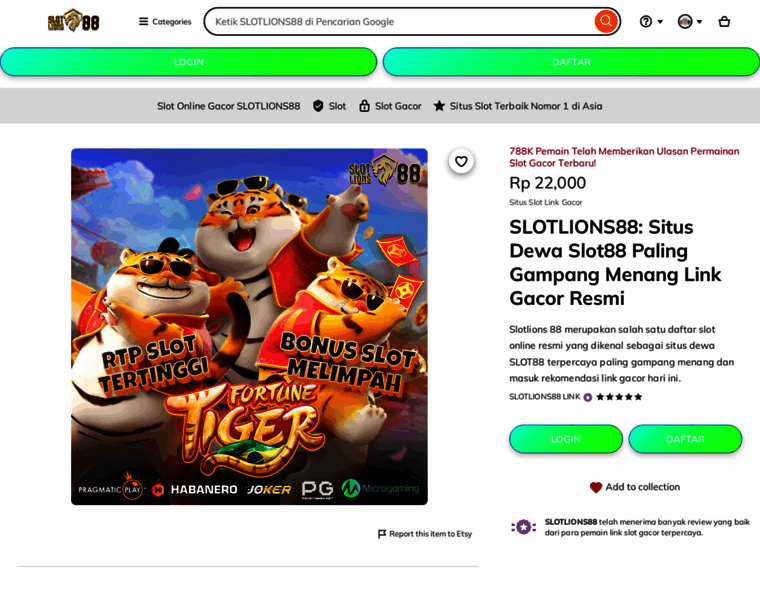
Task: Click the lock icon beside Slot Gacor
Action: [x=364, y=106]
